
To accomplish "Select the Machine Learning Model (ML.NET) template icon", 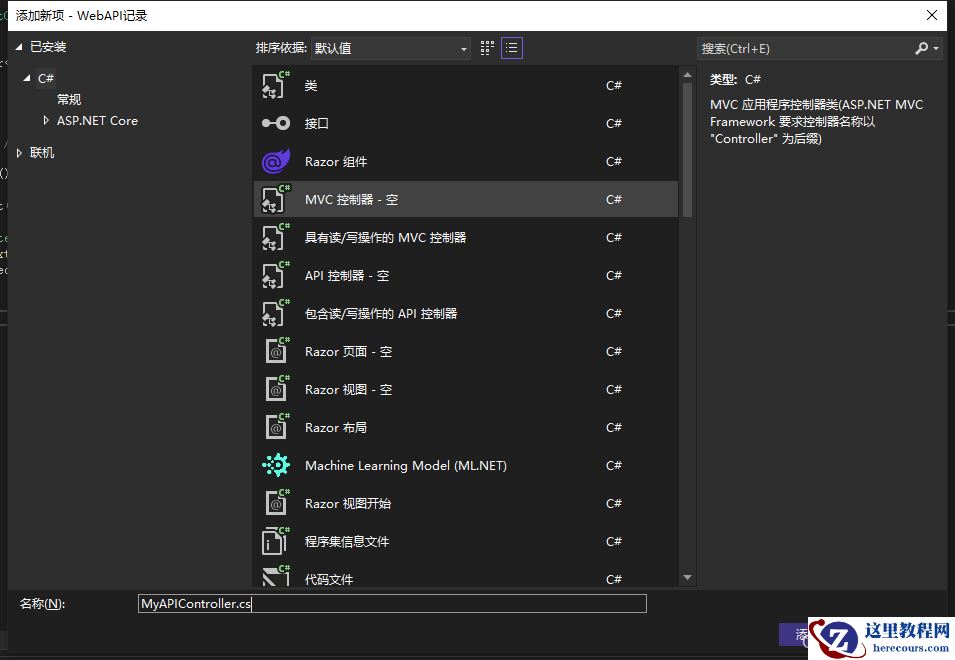I will tap(275, 465).
